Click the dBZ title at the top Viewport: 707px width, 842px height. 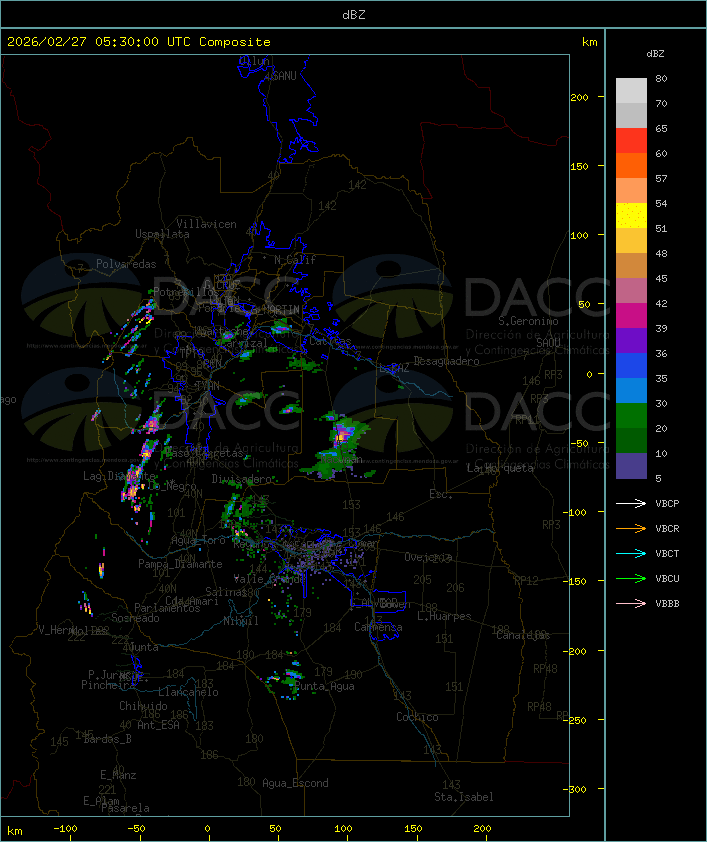(354, 15)
